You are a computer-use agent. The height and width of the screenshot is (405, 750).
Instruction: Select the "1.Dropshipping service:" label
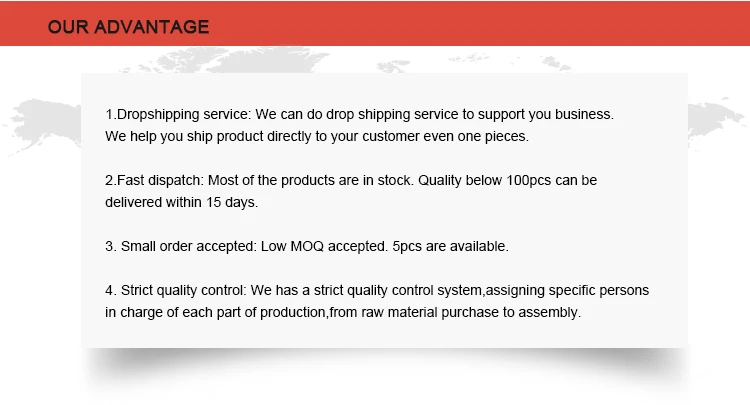tap(178, 115)
